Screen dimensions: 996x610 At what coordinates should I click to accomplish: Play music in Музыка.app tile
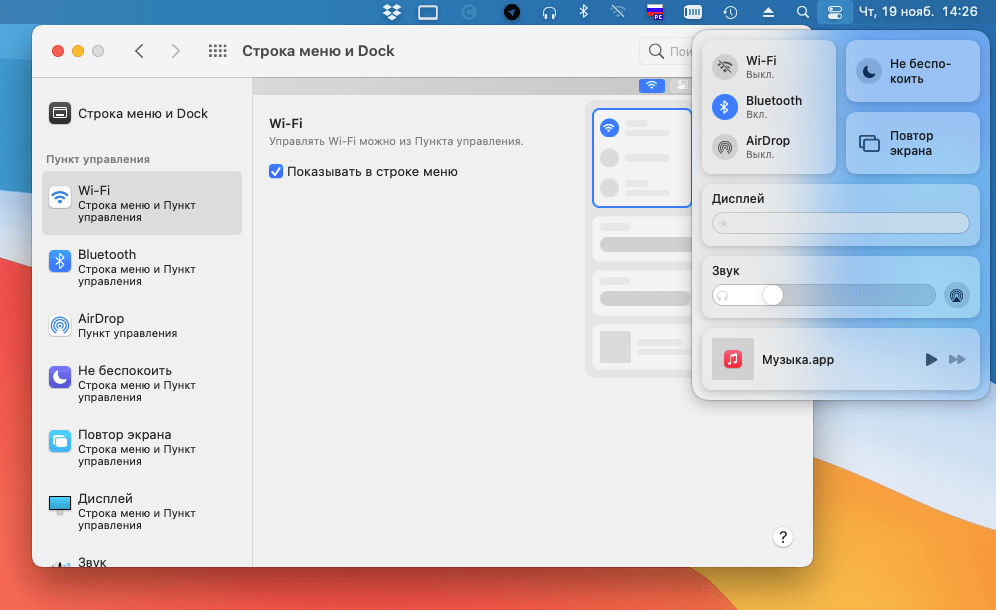click(931, 360)
